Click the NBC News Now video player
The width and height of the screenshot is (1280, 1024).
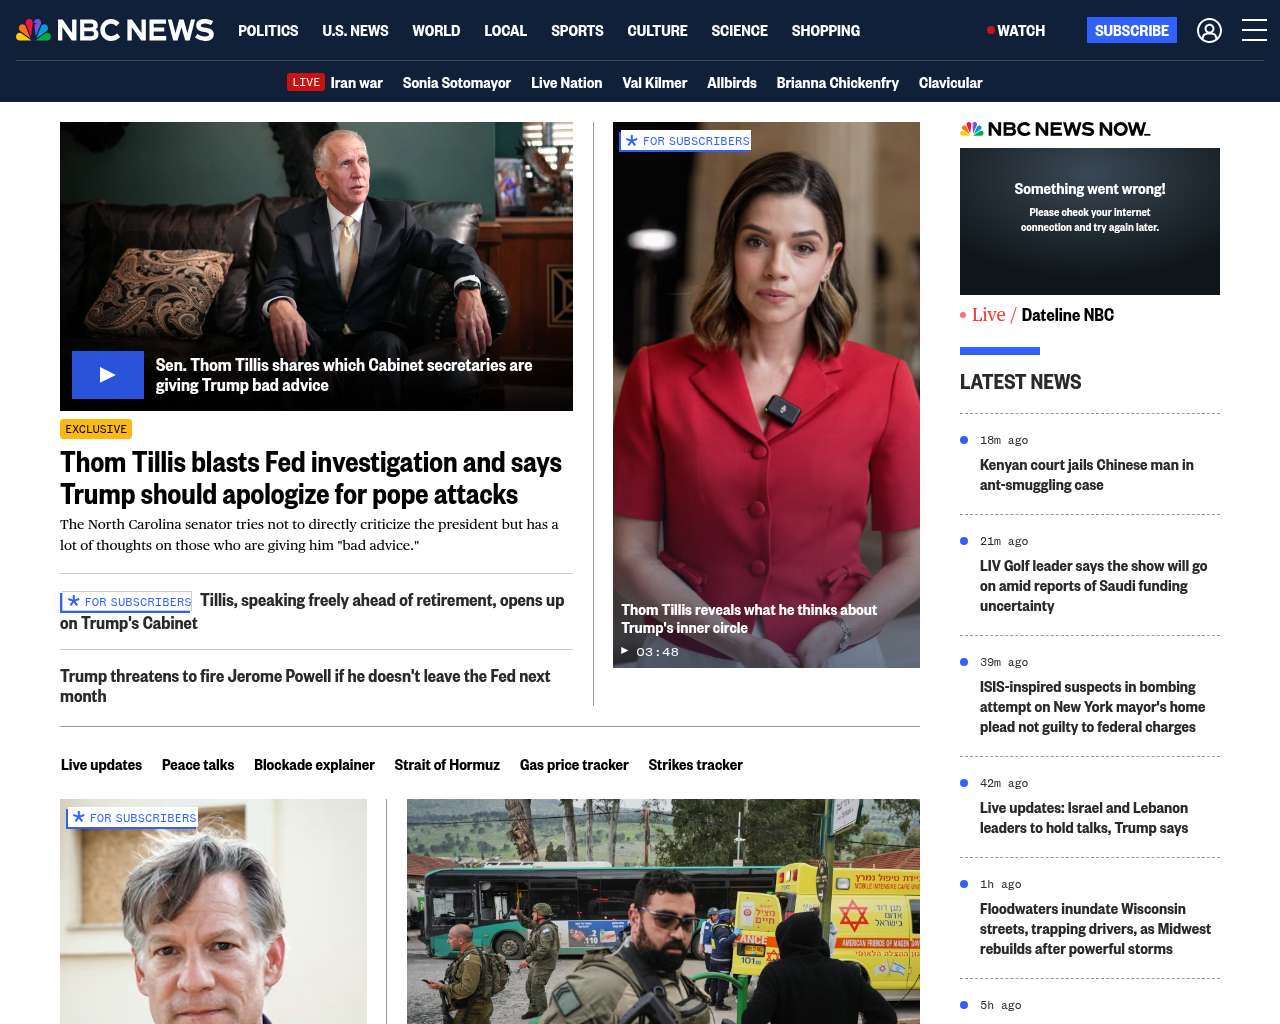point(1089,221)
